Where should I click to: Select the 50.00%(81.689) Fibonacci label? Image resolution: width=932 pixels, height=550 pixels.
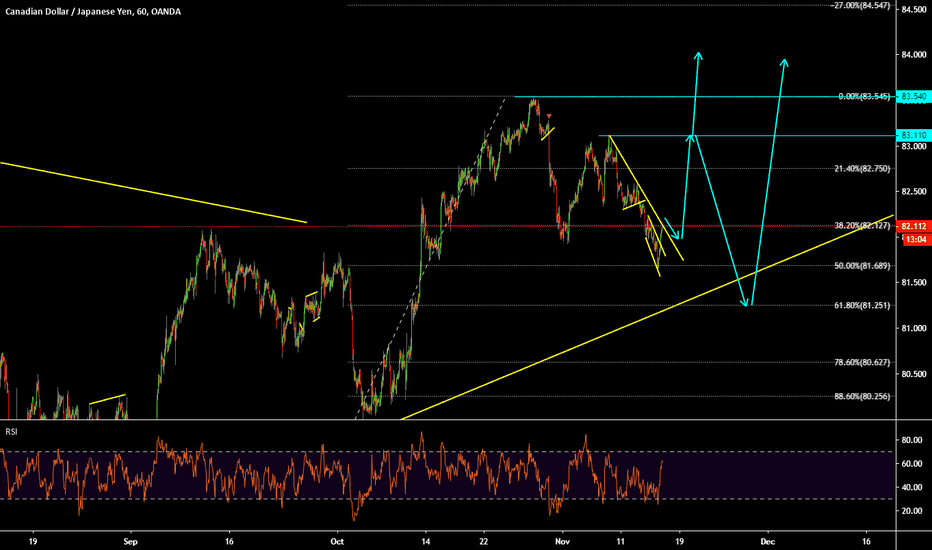[x=862, y=266]
